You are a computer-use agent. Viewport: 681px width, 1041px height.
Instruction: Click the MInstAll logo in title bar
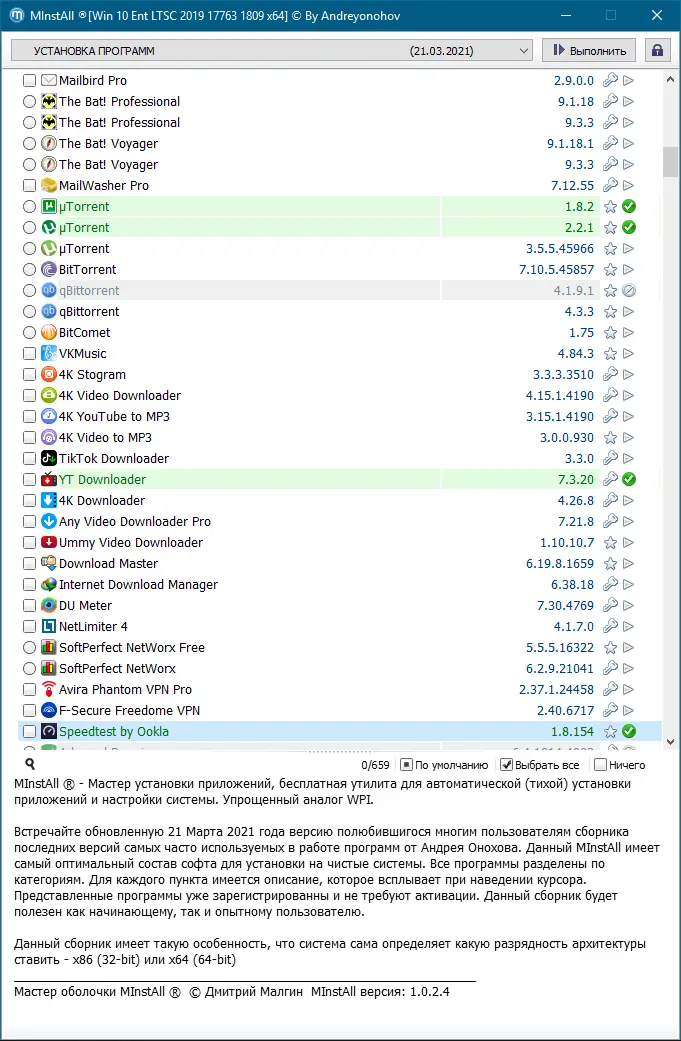point(17,15)
